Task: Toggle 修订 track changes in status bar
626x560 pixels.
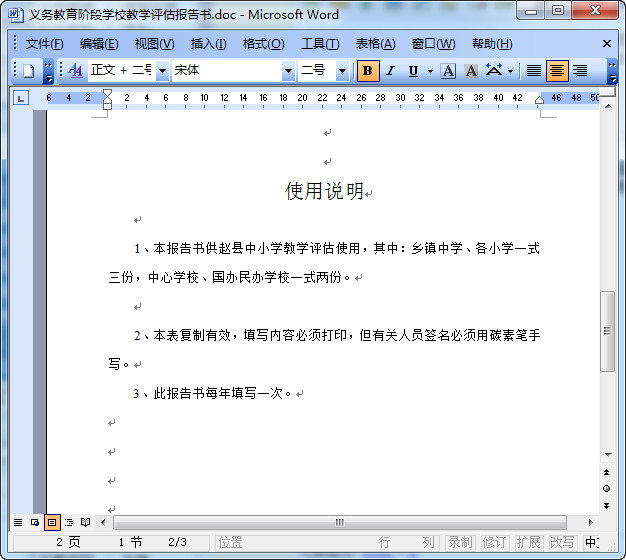Action: point(495,542)
